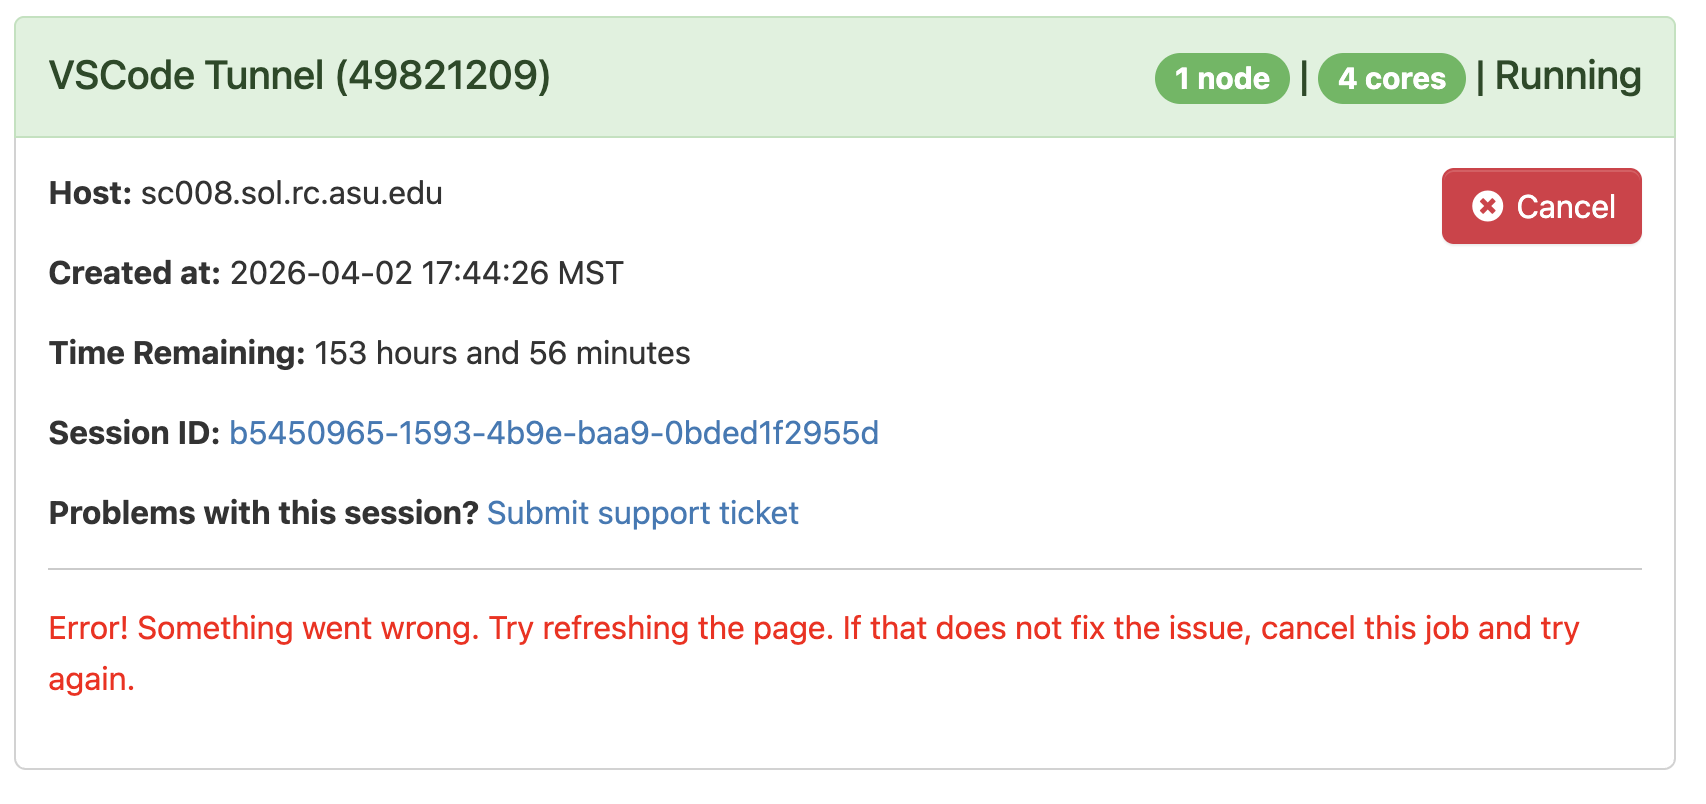Click the separator bar between node and cores badges
The width and height of the screenshot is (1706, 804).
[x=1305, y=78]
